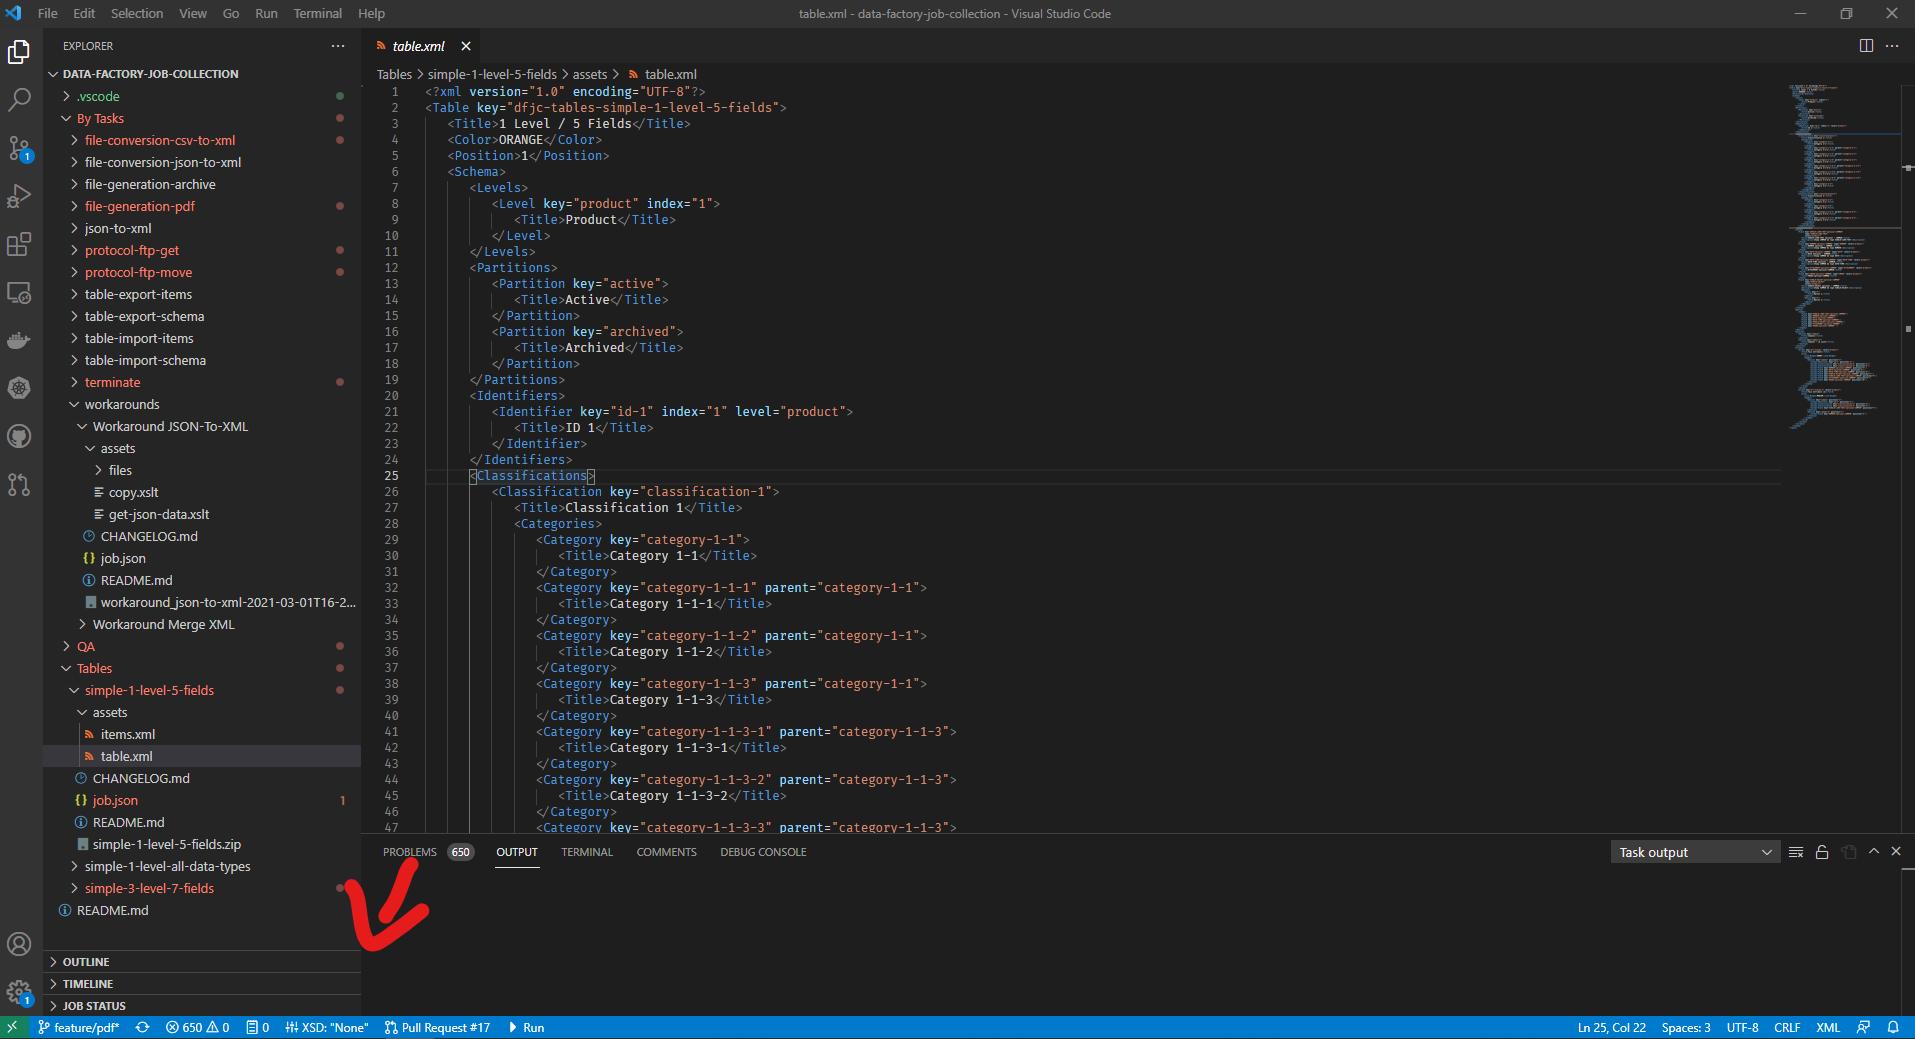Viewport: 1915px width, 1039px height.
Task: Collapse the workarounds folder
Action: pos(122,404)
